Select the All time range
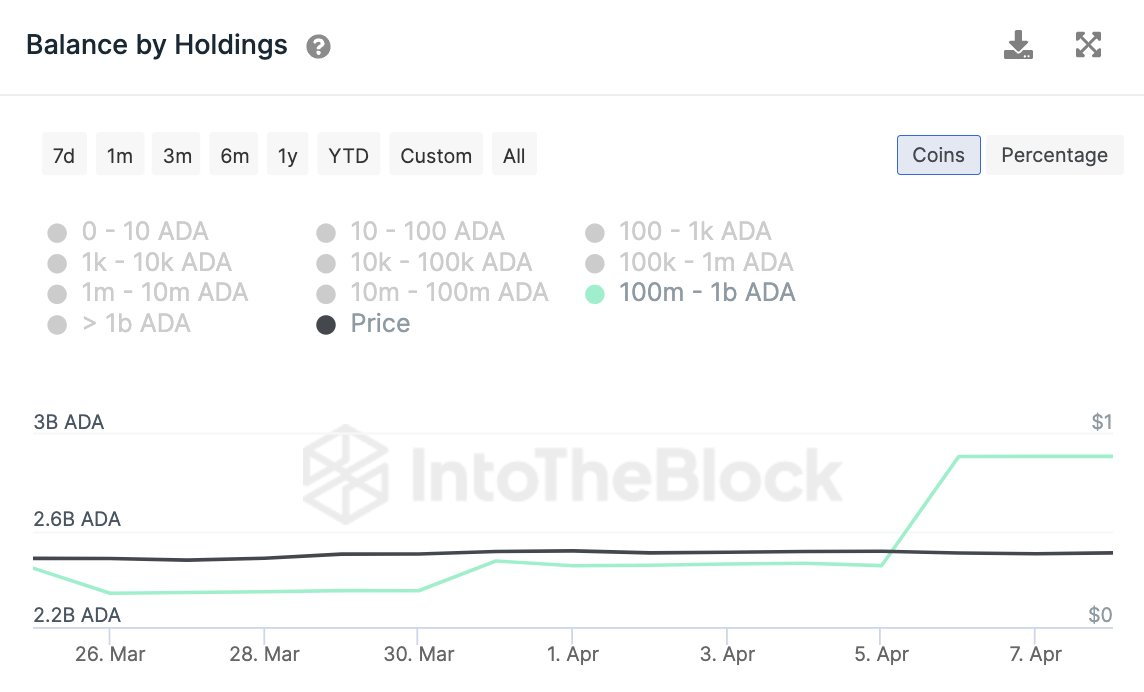The image size is (1144, 692). pyautogui.click(x=514, y=155)
